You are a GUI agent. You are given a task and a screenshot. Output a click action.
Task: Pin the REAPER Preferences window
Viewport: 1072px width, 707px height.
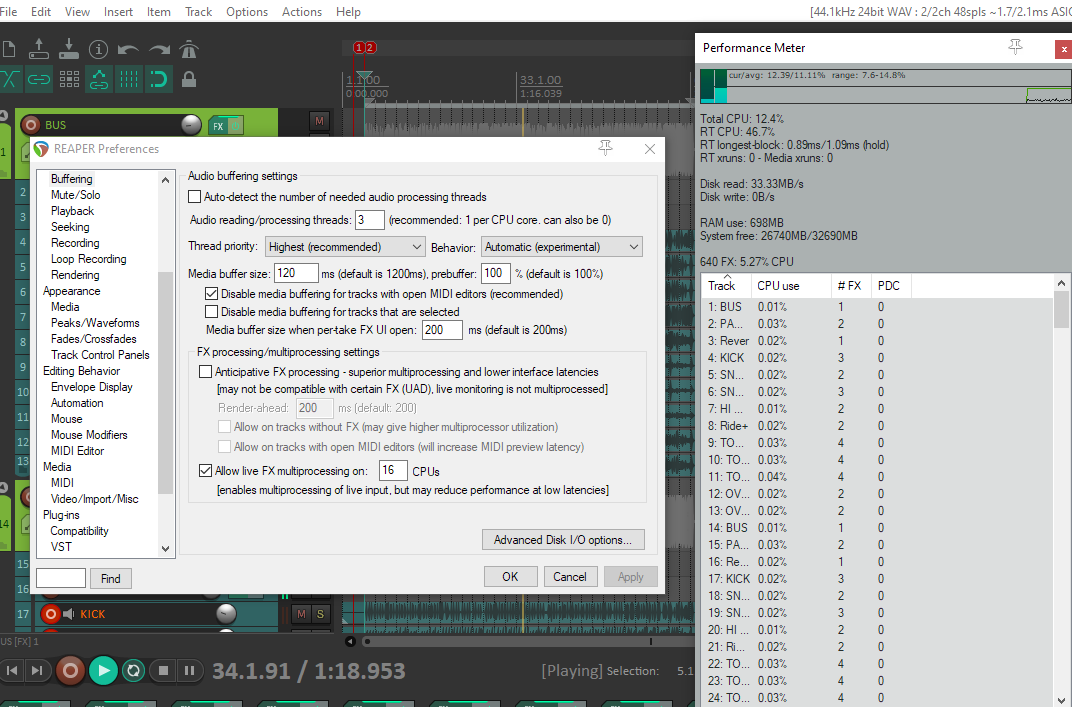coord(606,148)
